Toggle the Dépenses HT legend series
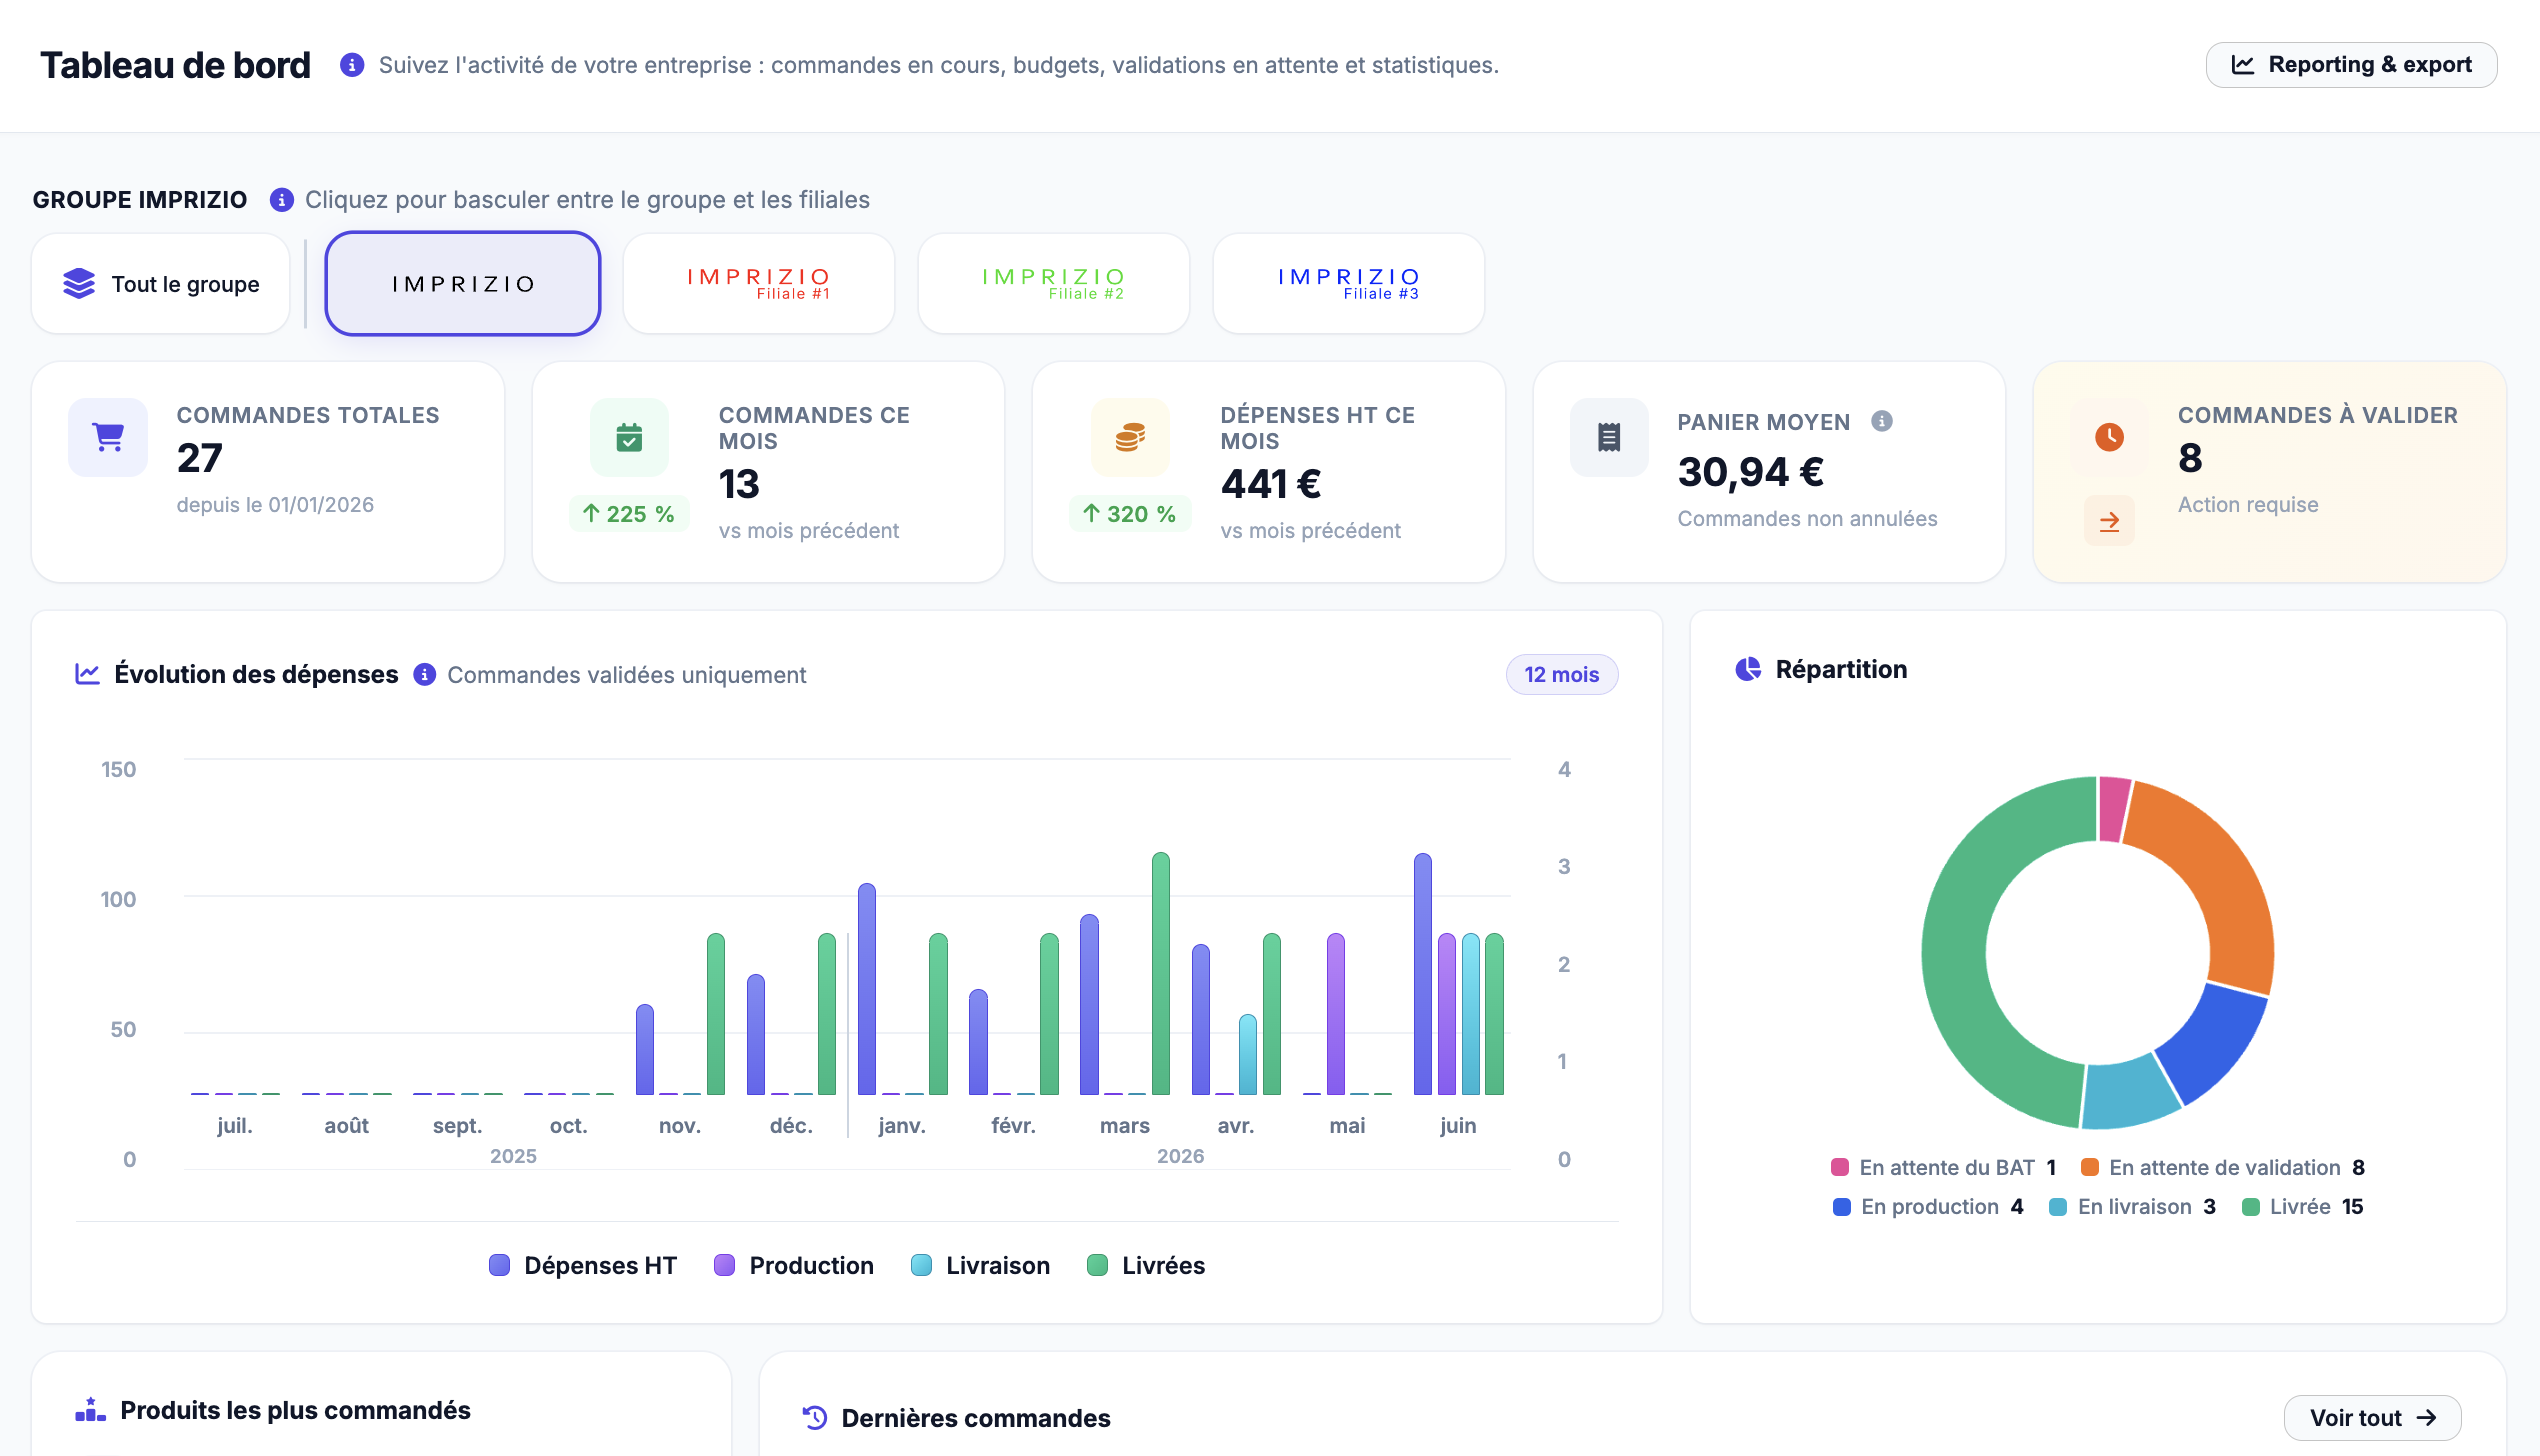 coord(583,1265)
